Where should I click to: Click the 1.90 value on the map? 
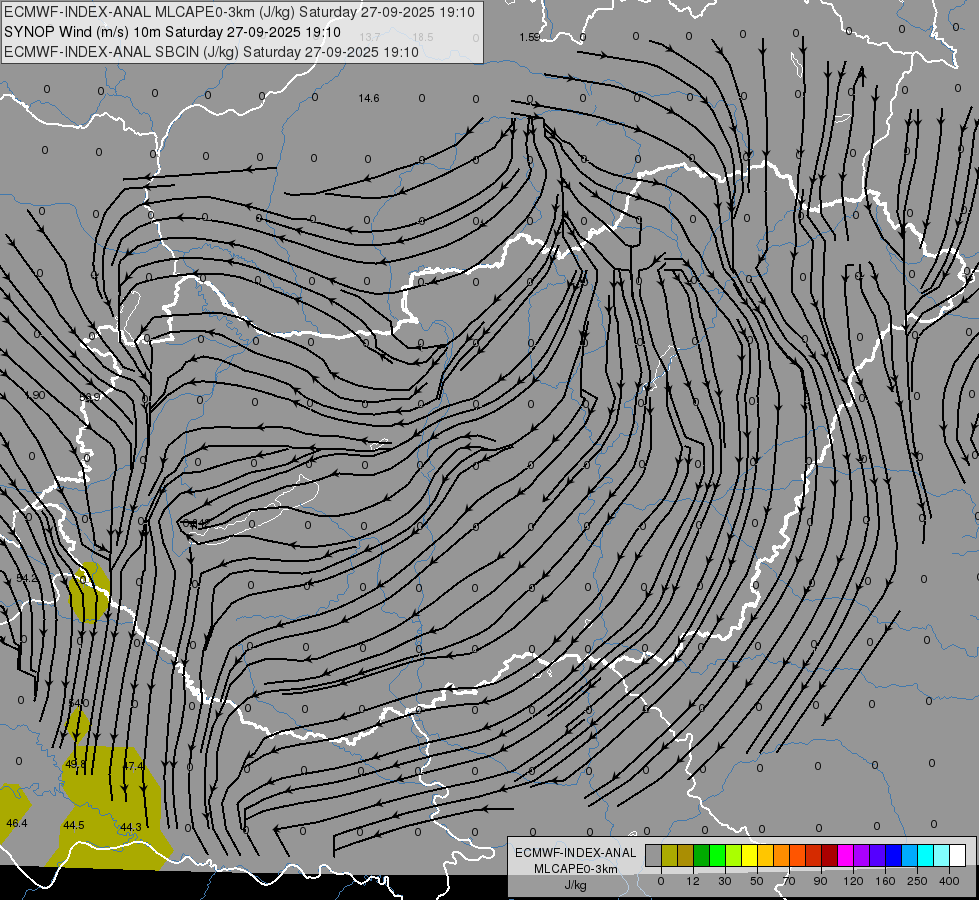[x=35, y=395]
